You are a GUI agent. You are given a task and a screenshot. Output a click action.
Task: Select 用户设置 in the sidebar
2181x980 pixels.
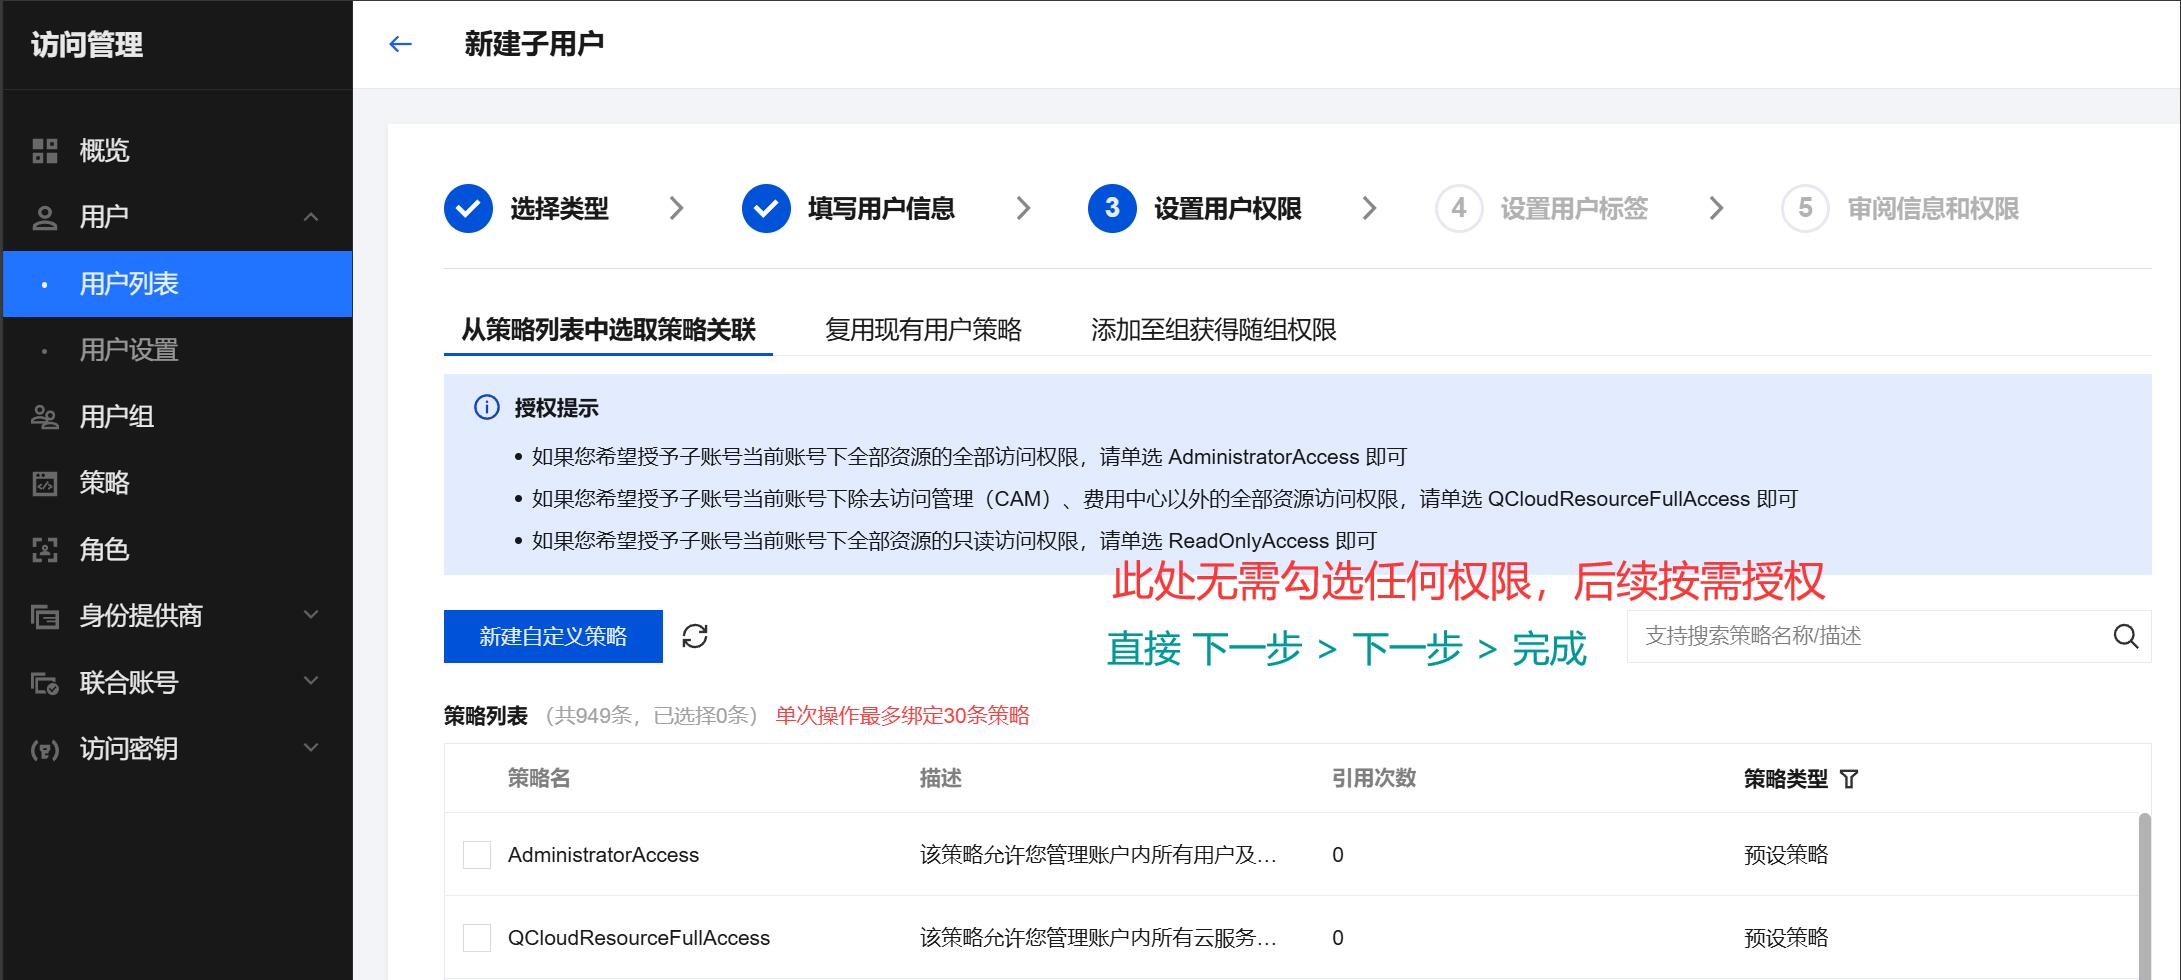pos(128,350)
